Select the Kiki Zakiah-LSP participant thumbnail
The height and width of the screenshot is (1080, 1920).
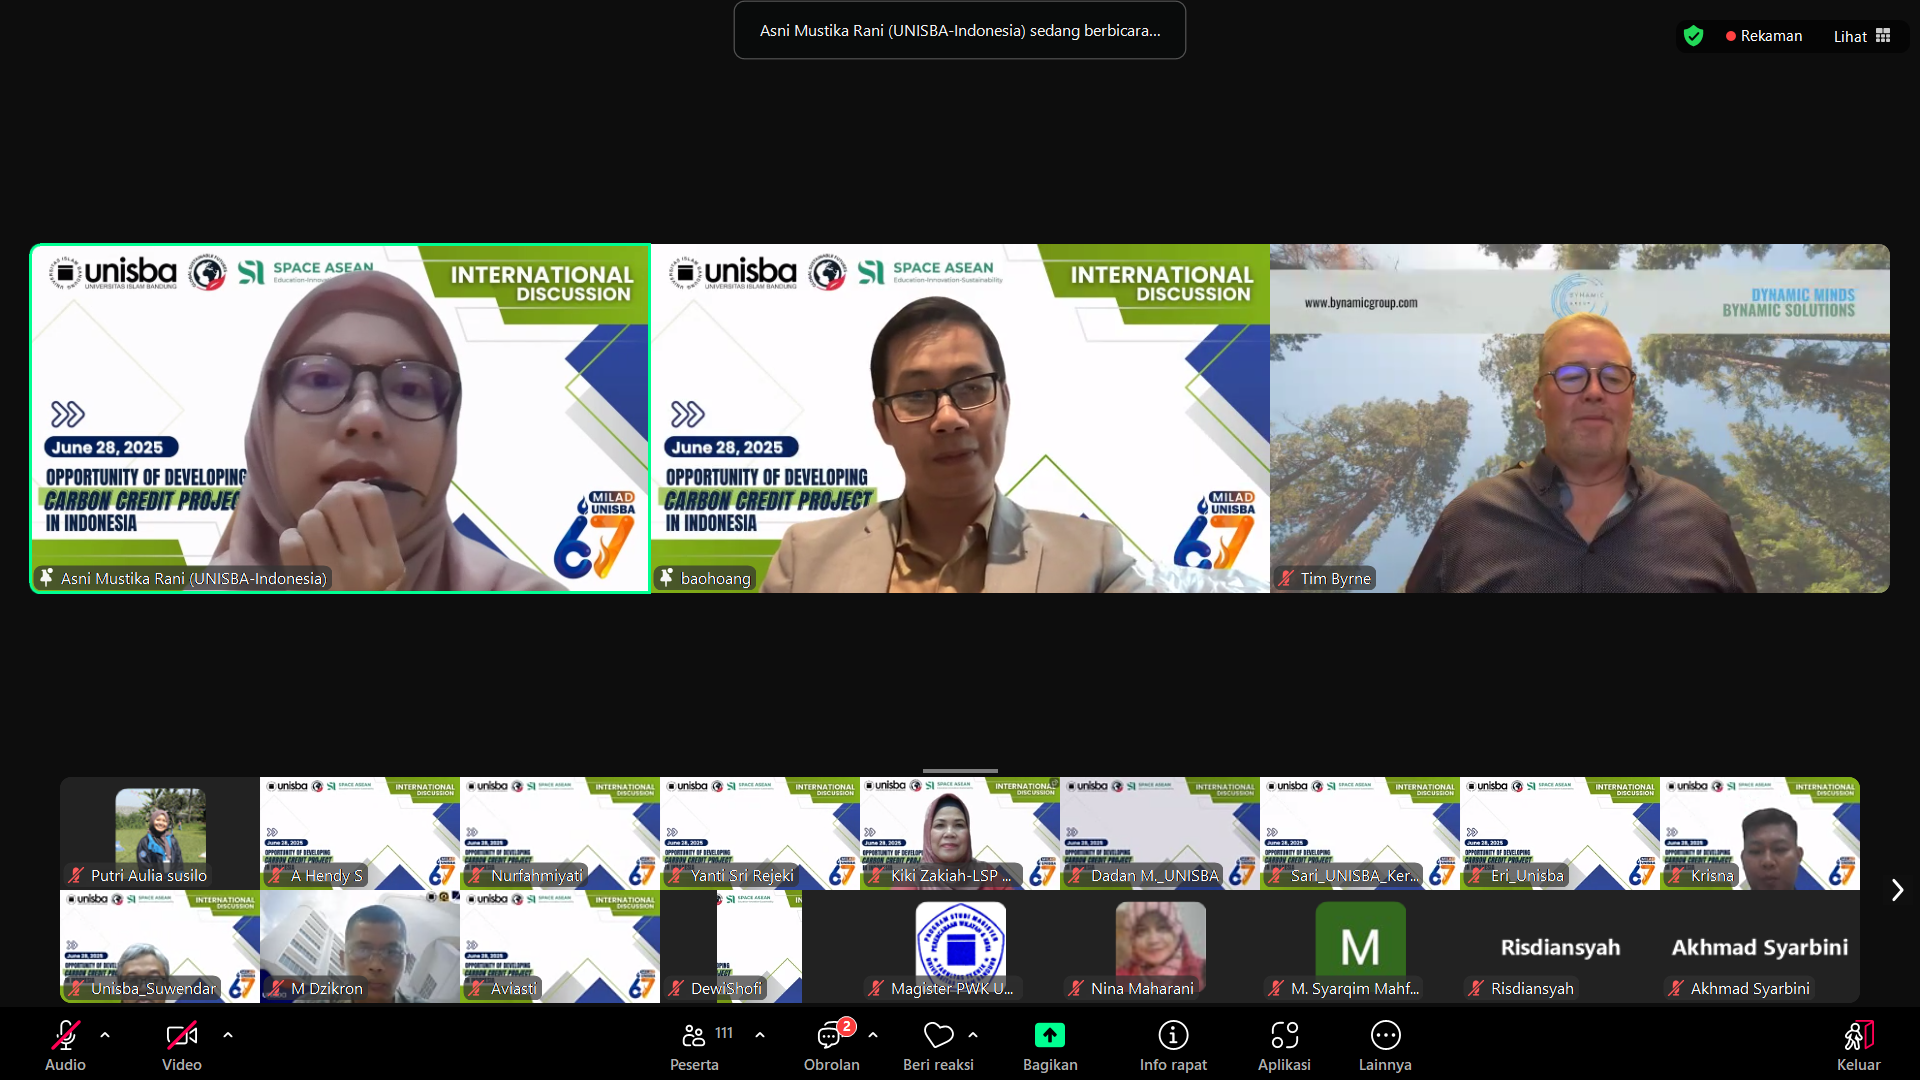click(959, 833)
